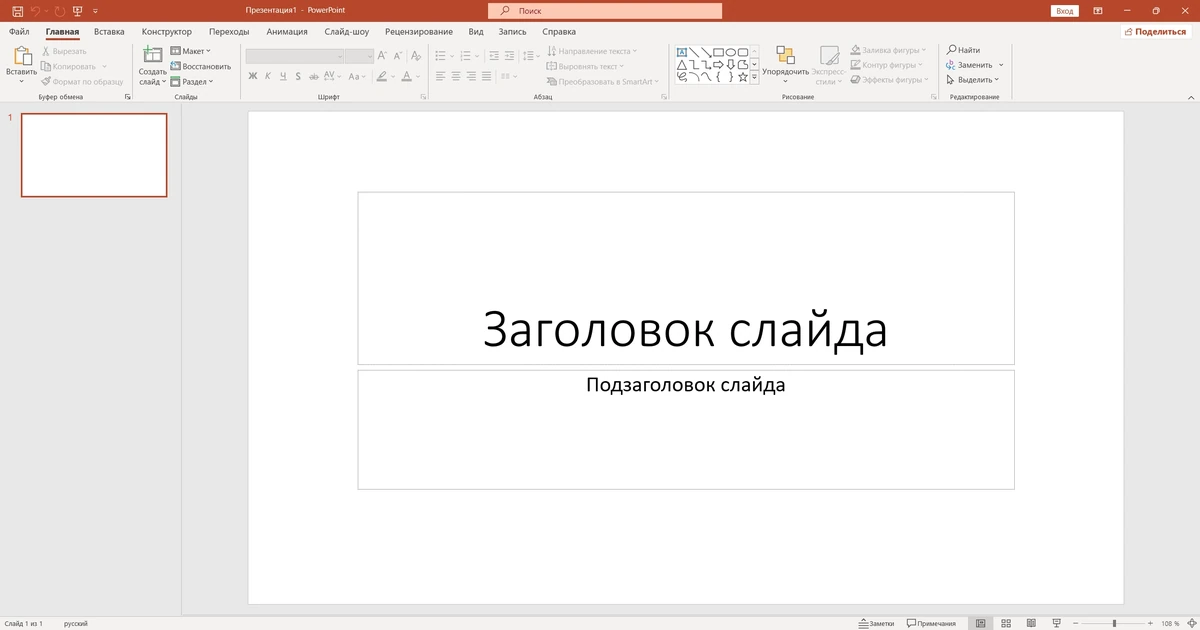Expand the shapes gallery More arrow
The width and height of the screenshot is (1200, 630).
[755, 77]
